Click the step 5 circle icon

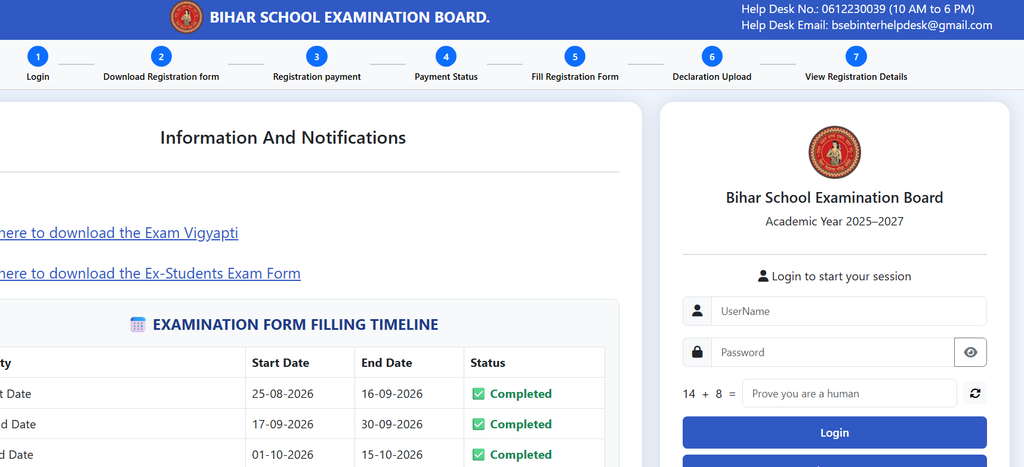pyautogui.click(x=575, y=57)
